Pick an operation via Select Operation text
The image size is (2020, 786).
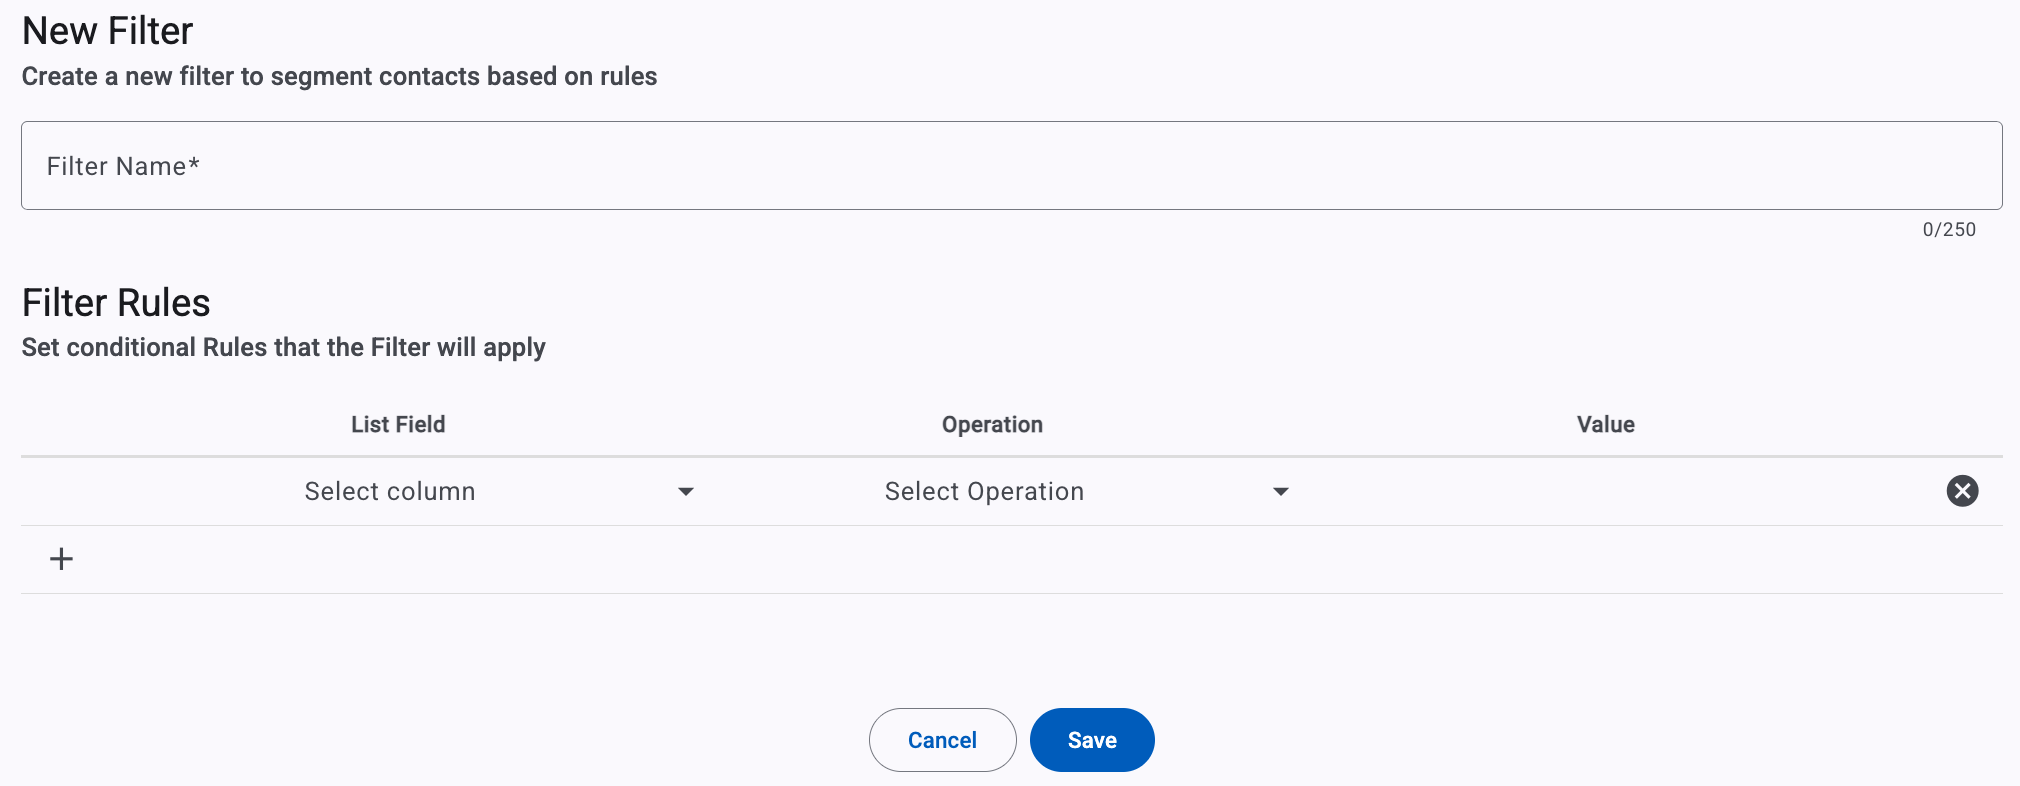coord(984,491)
